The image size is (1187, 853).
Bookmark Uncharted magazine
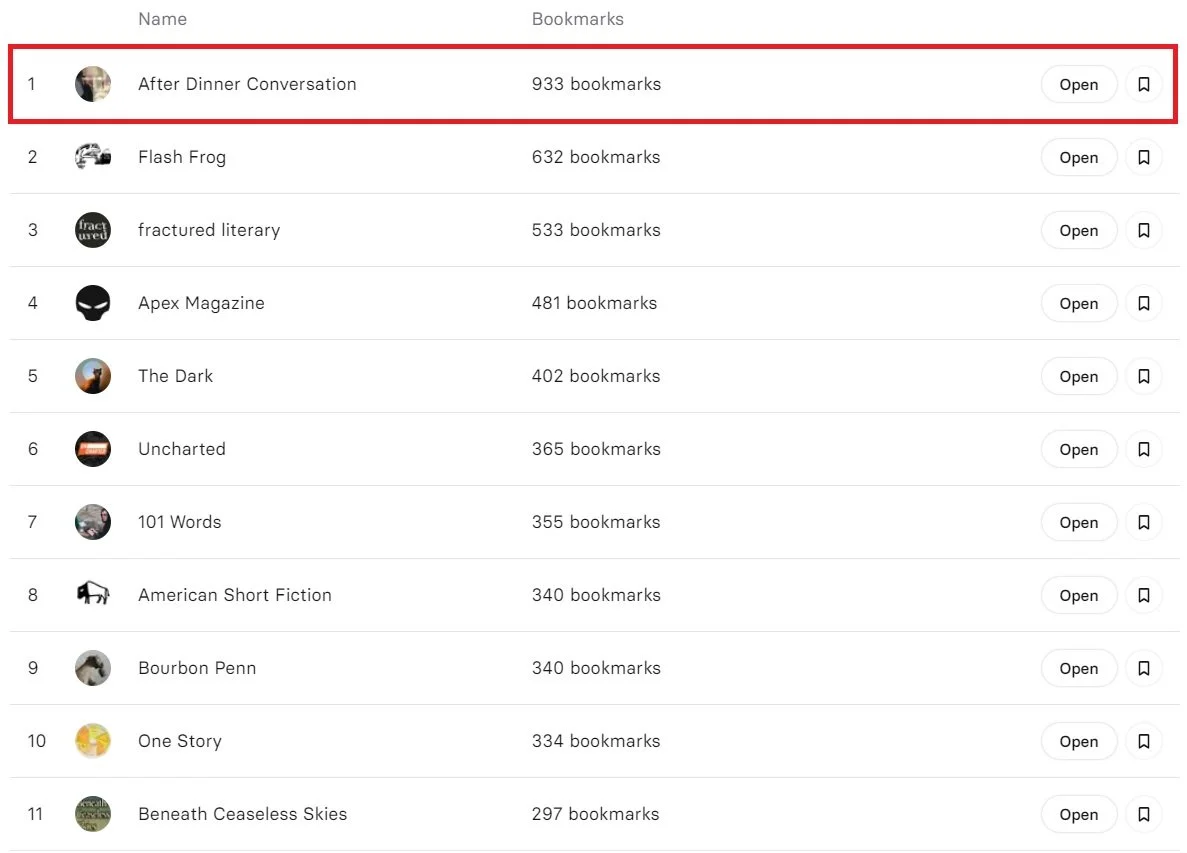click(x=1143, y=450)
